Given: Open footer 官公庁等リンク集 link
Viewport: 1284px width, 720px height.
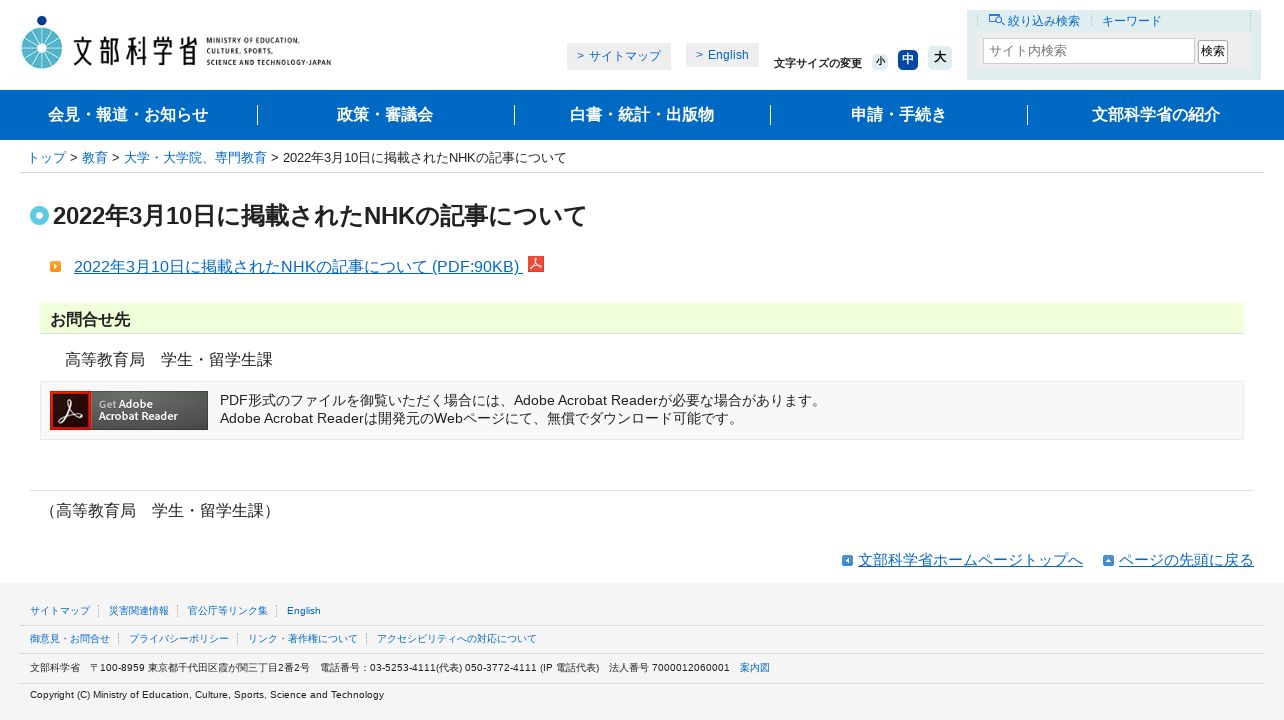Looking at the screenshot, I should pos(228,611).
